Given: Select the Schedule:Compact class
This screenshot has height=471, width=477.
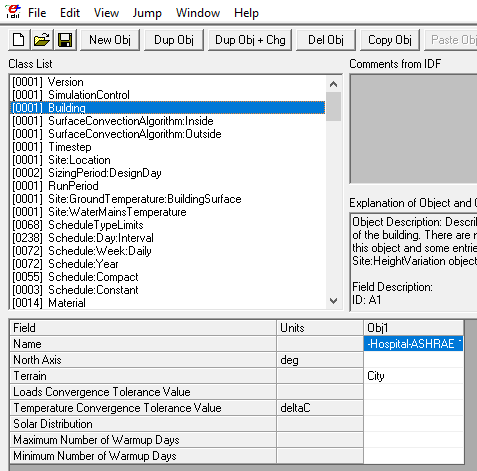Looking at the screenshot, I should (x=168, y=277).
